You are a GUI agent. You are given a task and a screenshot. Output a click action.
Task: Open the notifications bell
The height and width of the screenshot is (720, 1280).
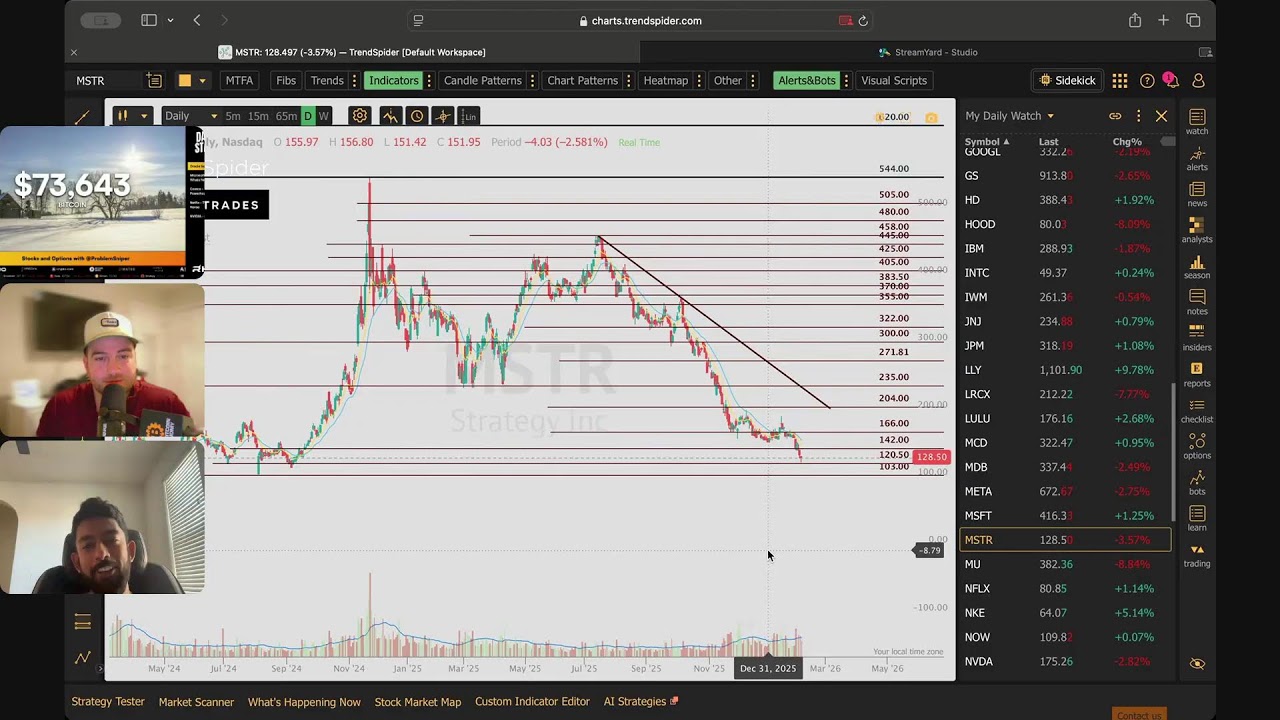[x=1171, y=80]
